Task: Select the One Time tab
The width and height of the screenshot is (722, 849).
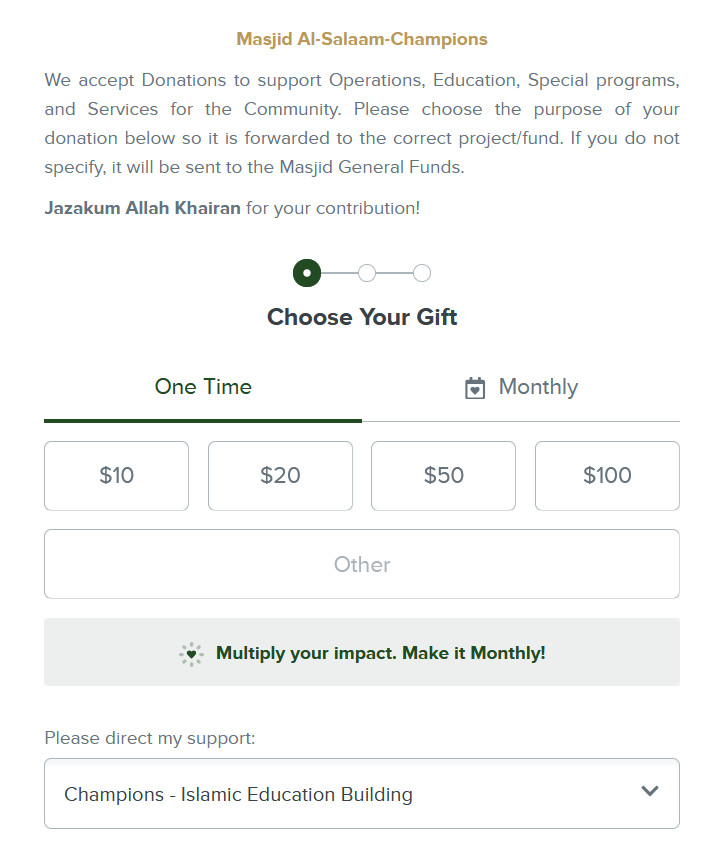Action: (x=203, y=387)
